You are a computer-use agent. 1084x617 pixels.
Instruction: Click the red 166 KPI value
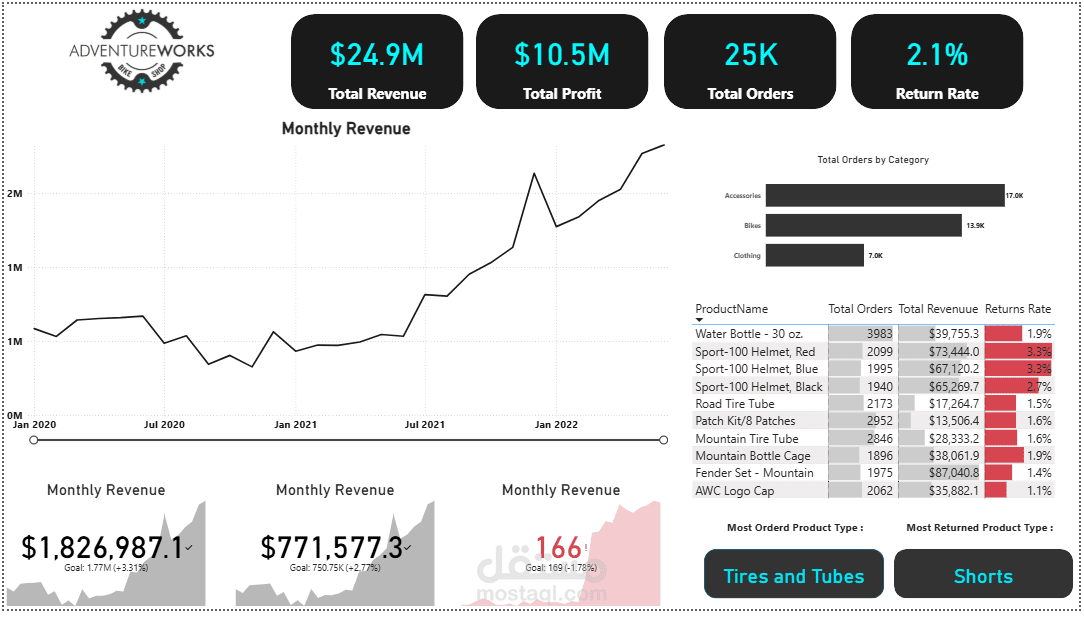click(x=559, y=547)
